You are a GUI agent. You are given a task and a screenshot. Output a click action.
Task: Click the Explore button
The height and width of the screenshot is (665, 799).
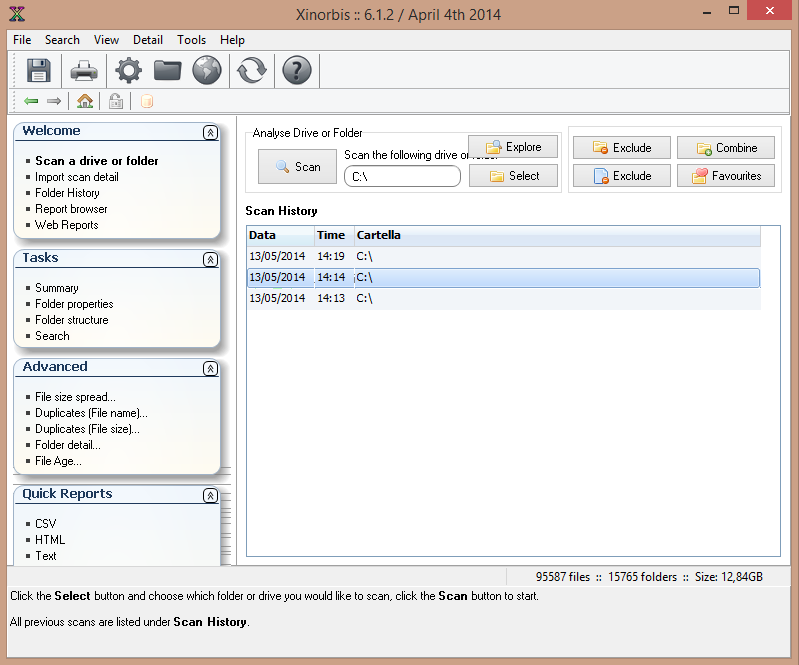click(x=513, y=147)
